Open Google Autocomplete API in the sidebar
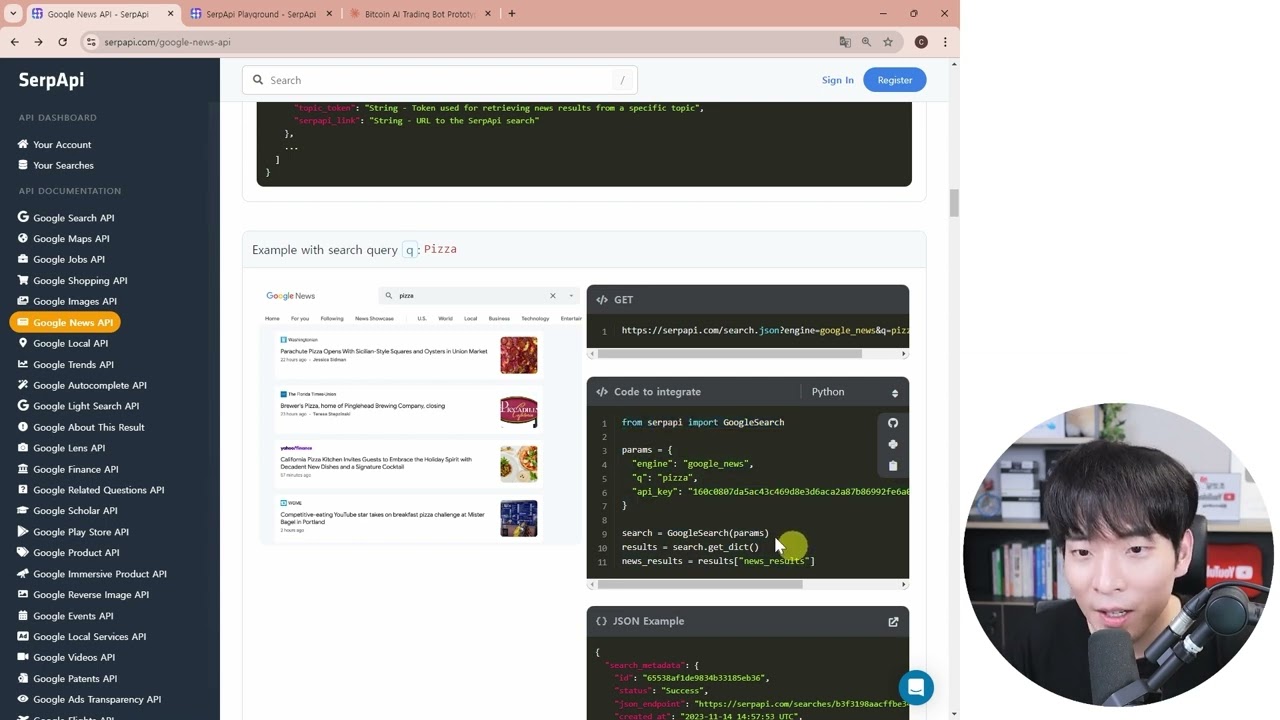 [90, 386]
